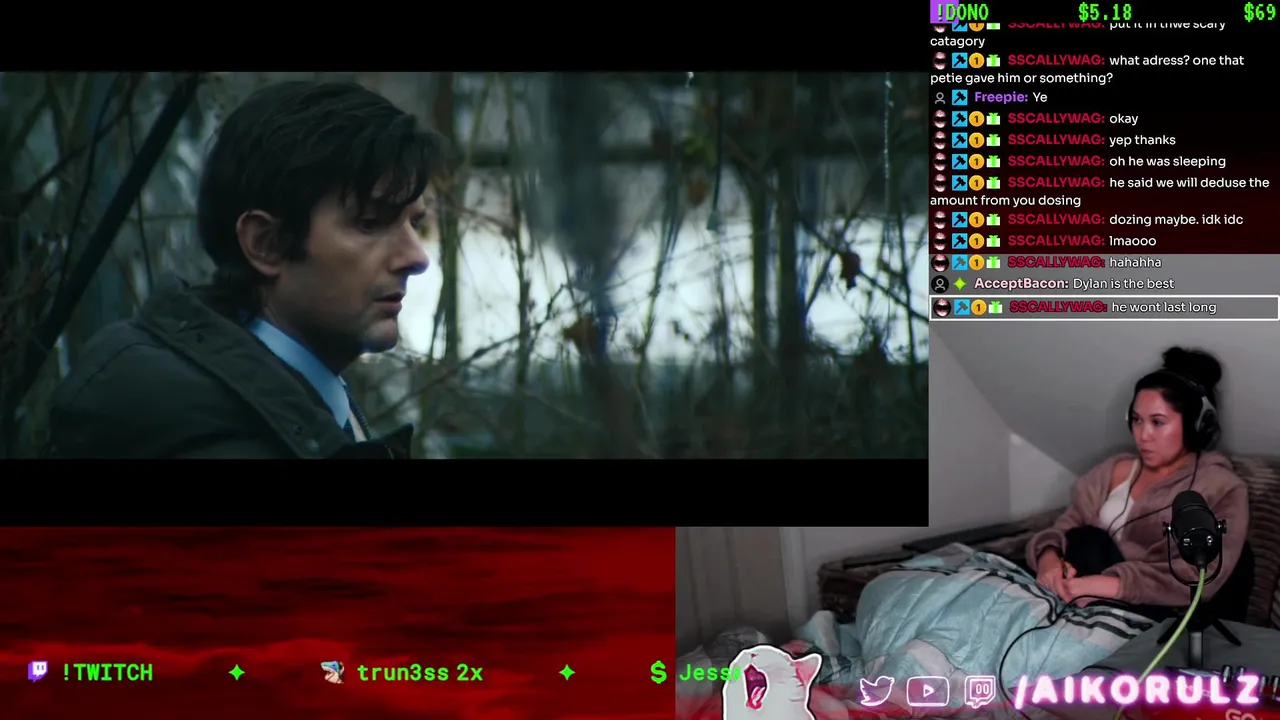Click the screaming white cat emote
This screenshot has width=1280, height=720.
tap(770, 684)
